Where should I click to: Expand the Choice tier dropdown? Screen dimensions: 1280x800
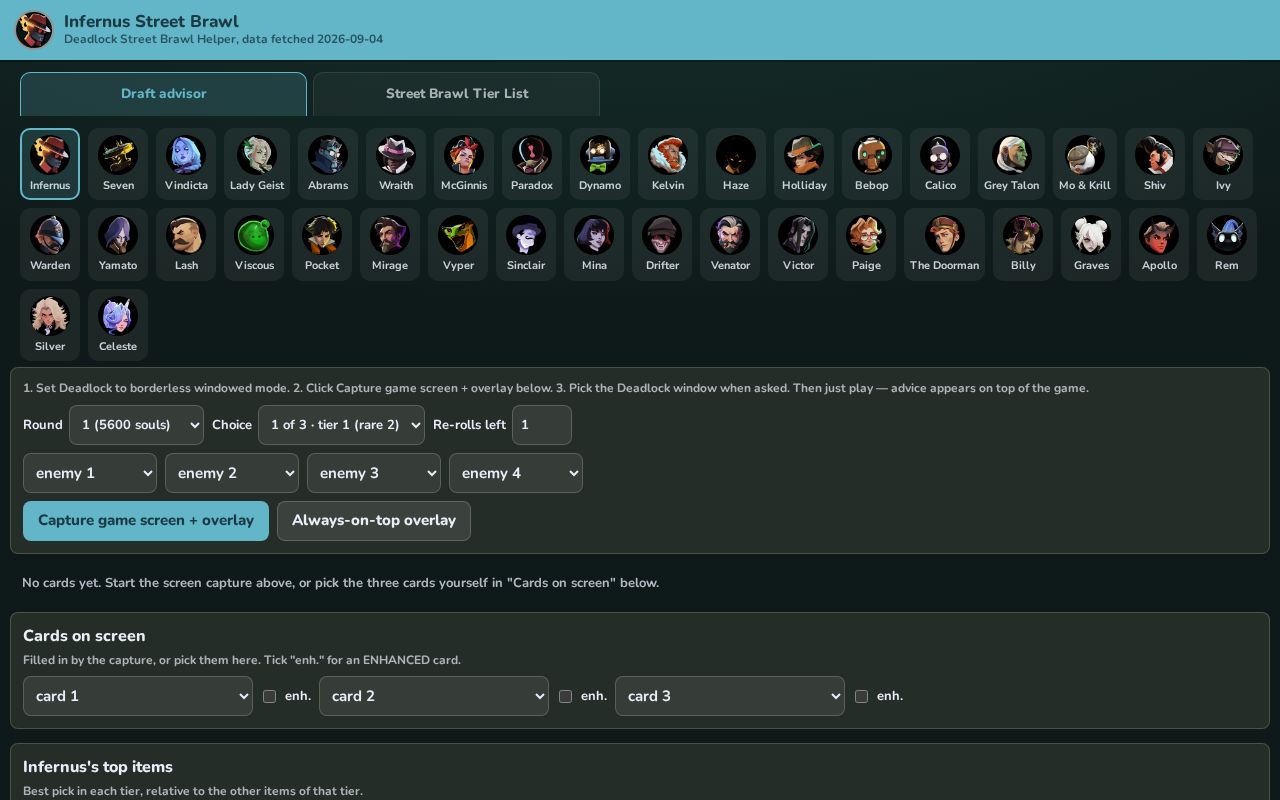(341, 425)
